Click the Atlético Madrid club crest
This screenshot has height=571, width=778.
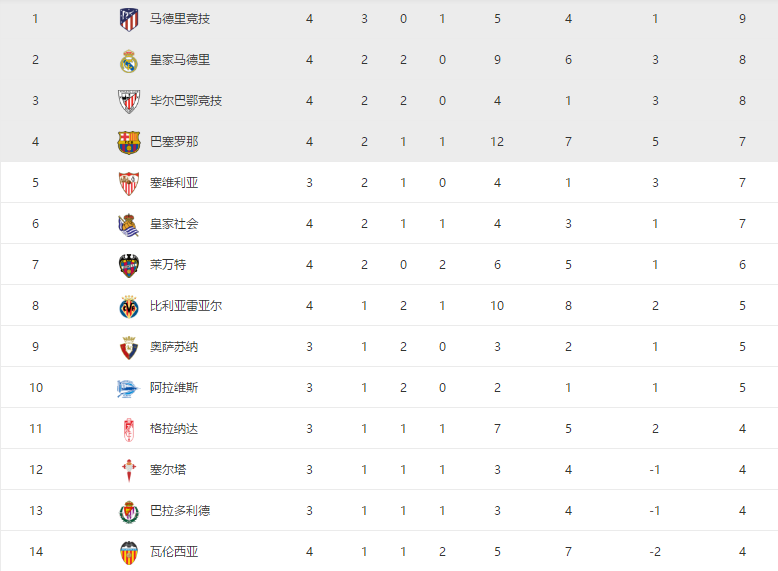pos(129,19)
